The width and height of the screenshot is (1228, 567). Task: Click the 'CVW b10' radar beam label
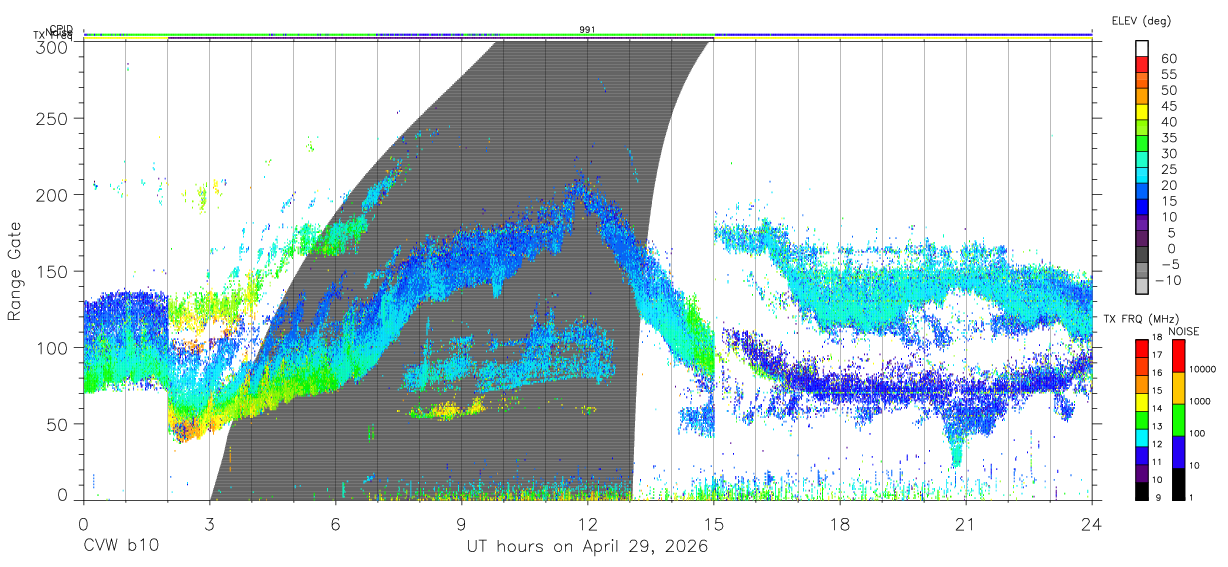[120, 547]
